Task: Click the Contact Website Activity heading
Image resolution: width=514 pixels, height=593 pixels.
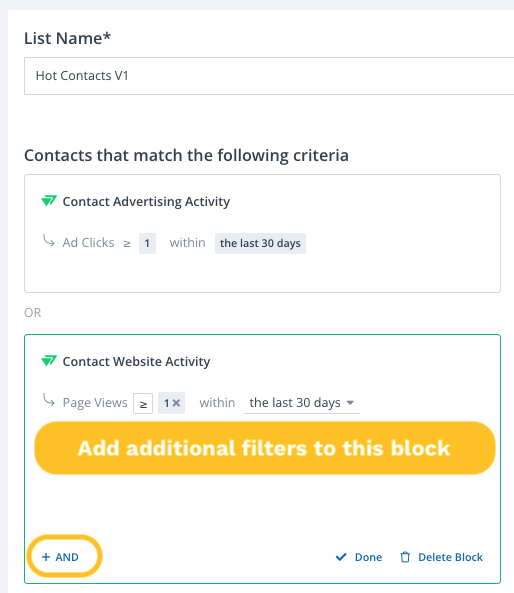Action: [x=136, y=362]
